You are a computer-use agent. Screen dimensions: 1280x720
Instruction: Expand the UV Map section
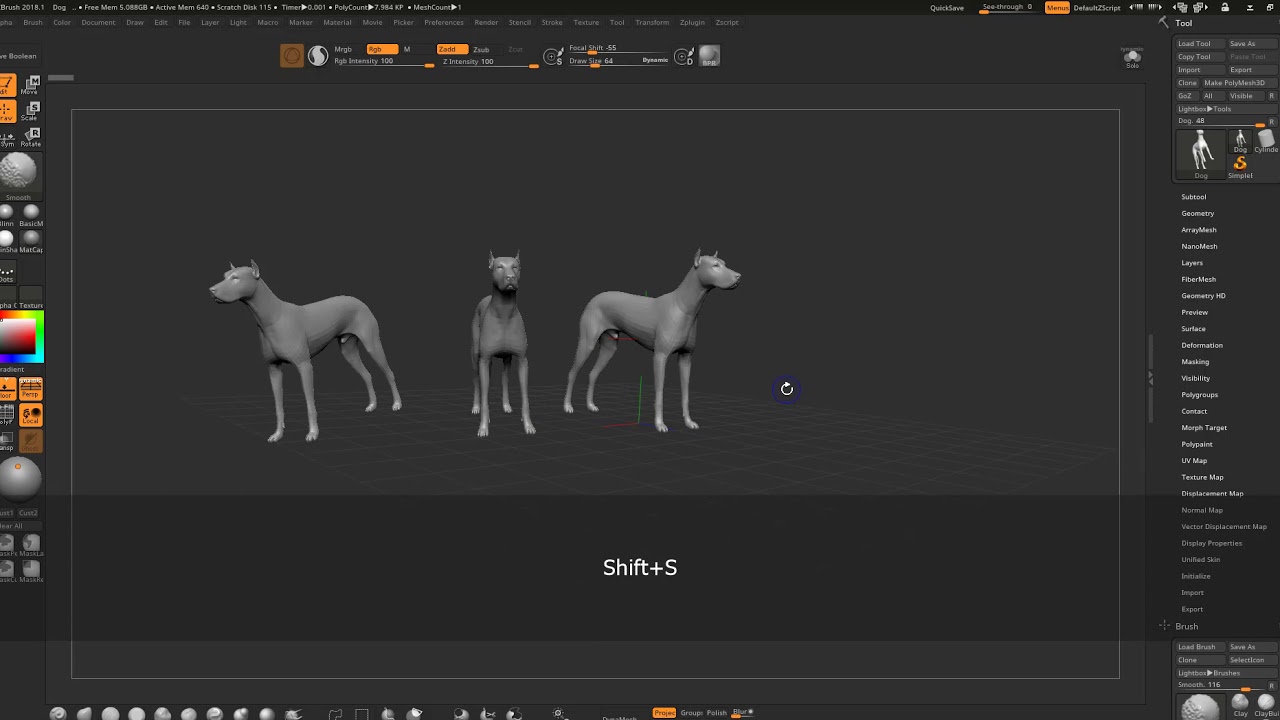pos(1194,461)
